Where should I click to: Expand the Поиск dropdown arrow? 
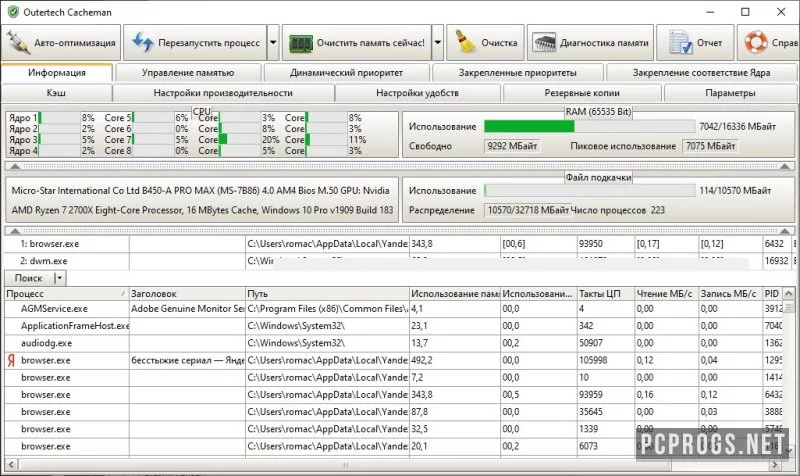click(60, 278)
